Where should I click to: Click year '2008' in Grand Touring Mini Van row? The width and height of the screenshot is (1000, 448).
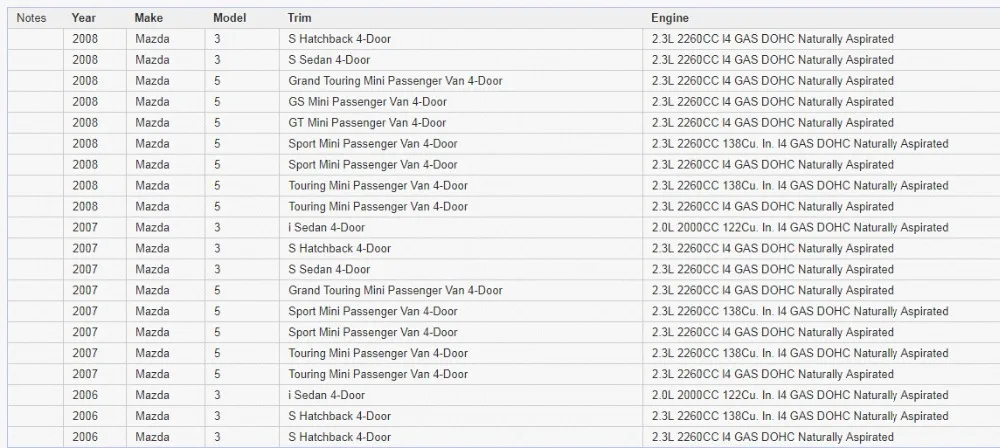(95, 81)
